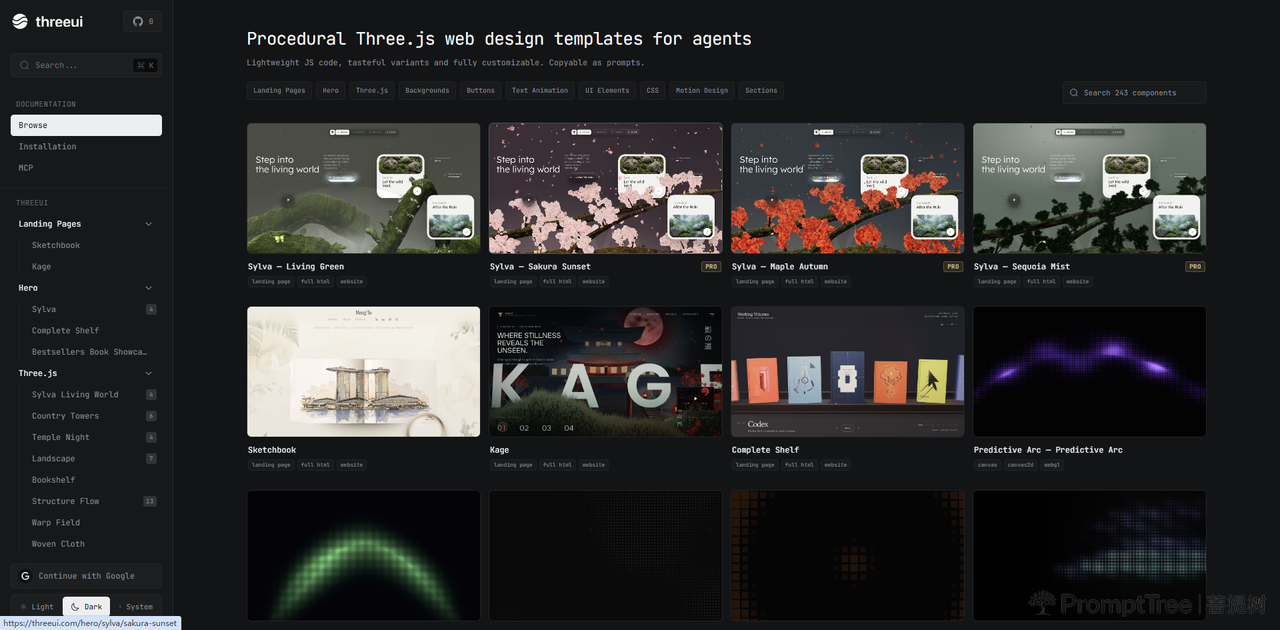The width and height of the screenshot is (1280, 630).
Task: Collapse the Landing Pages section
Action: (x=86, y=224)
